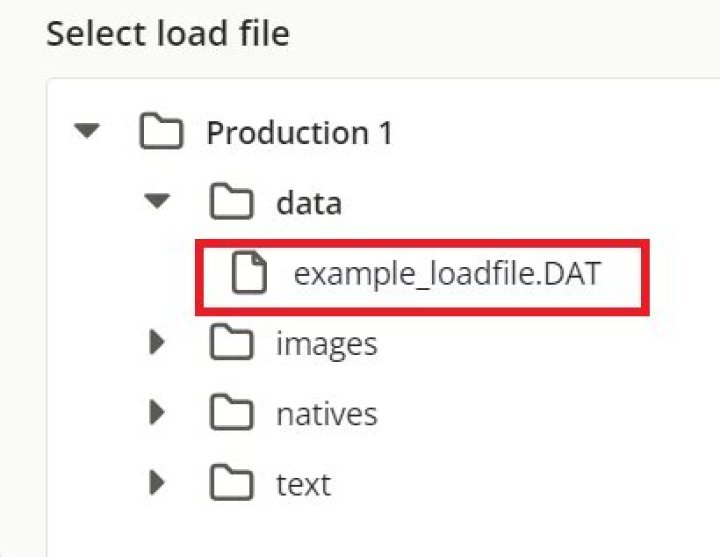The width and height of the screenshot is (720, 557).
Task: Click the Production 1 folder icon
Action: coord(161,132)
